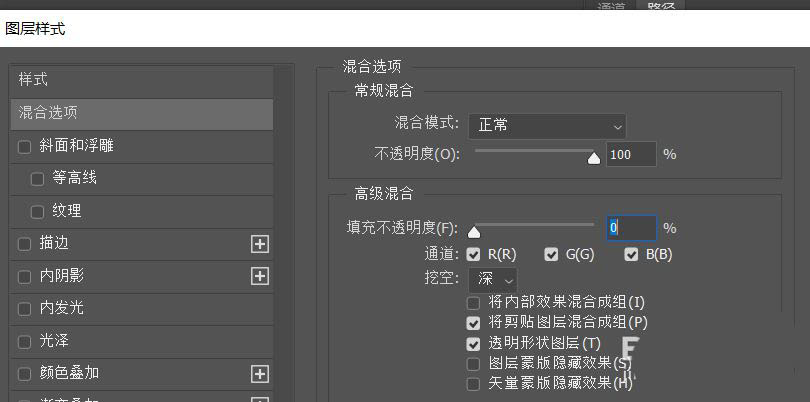Viewport: 810px width, 402px height.
Task: Click the 图层样式 dialog title
Action: tap(35, 28)
